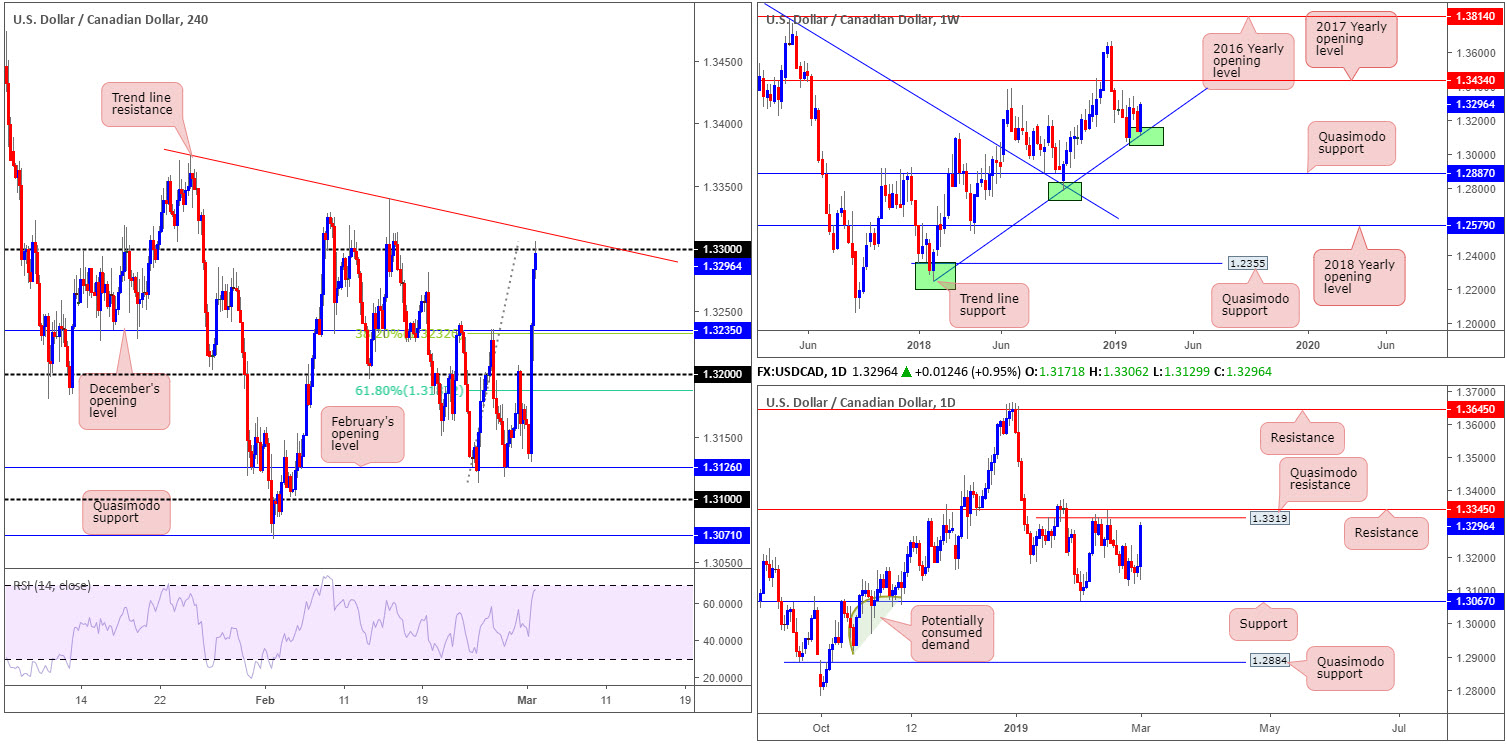Click 'Oct' on the daily chart date axis
Image resolution: width=1507 pixels, height=747 pixels.
[821, 729]
